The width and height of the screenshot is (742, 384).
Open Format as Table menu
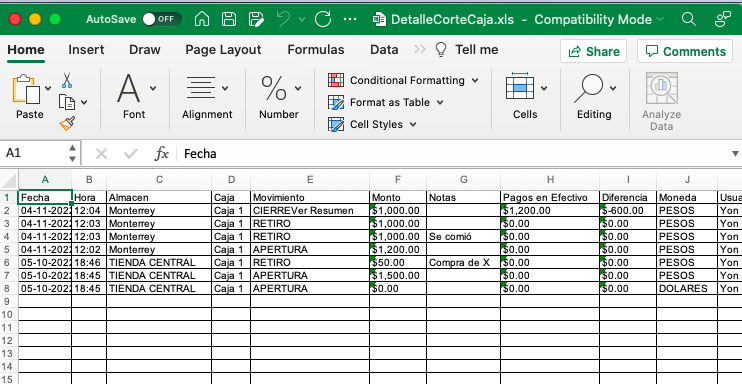pos(386,102)
